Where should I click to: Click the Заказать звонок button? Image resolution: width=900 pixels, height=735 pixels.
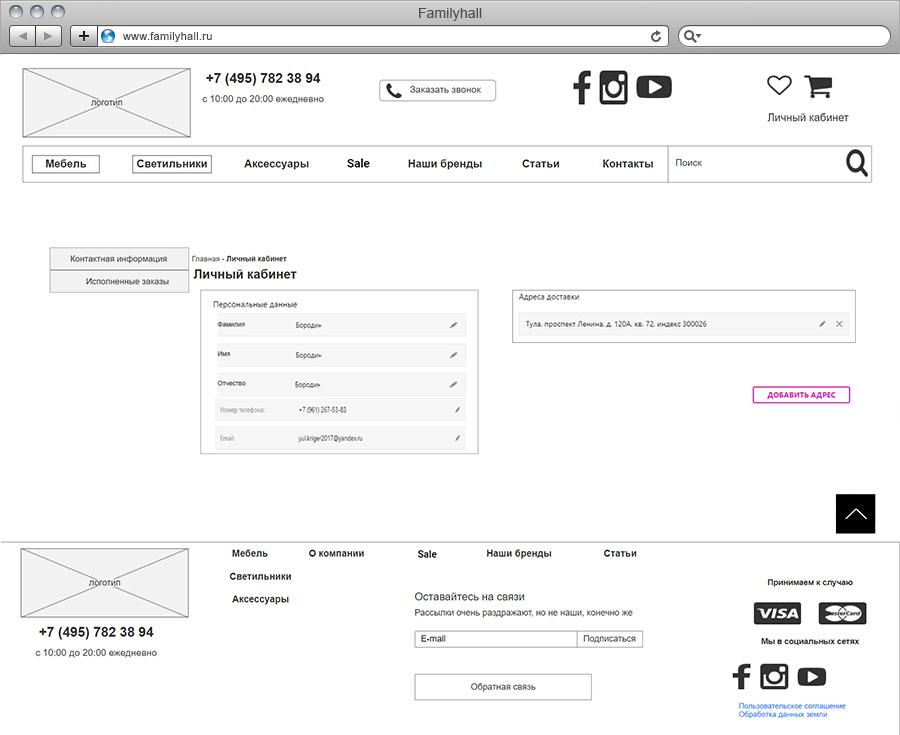pyautogui.click(x=437, y=90)
